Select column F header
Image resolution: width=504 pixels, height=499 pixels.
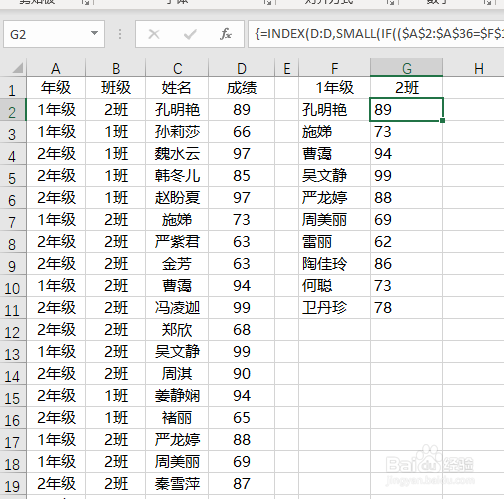pos(334,68)
